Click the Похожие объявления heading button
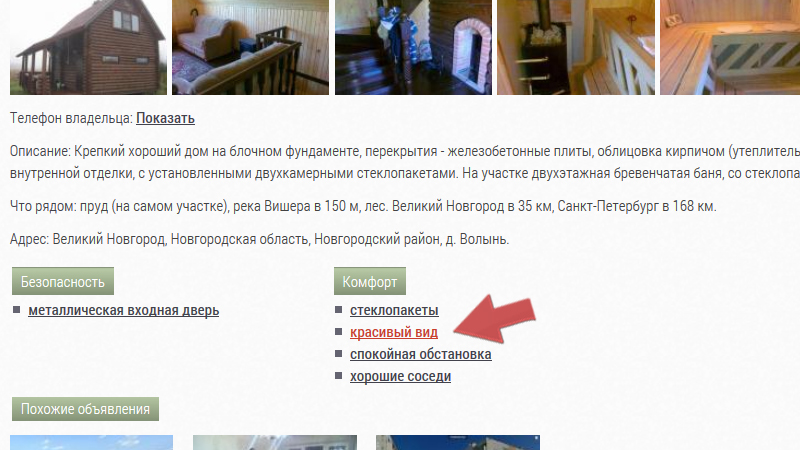Viewport: 800px width, 450px height. pos(85,409)
